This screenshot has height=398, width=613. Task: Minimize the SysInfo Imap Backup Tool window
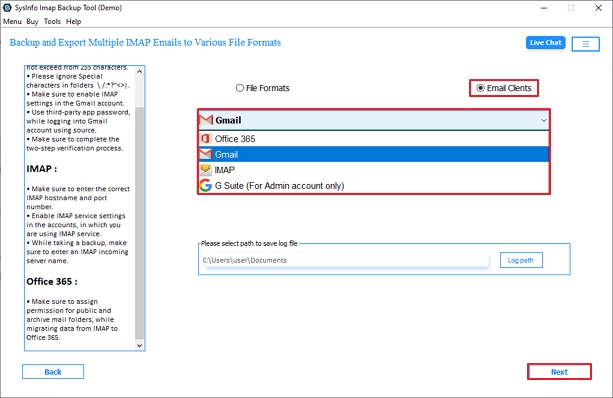tap(544, 8)
